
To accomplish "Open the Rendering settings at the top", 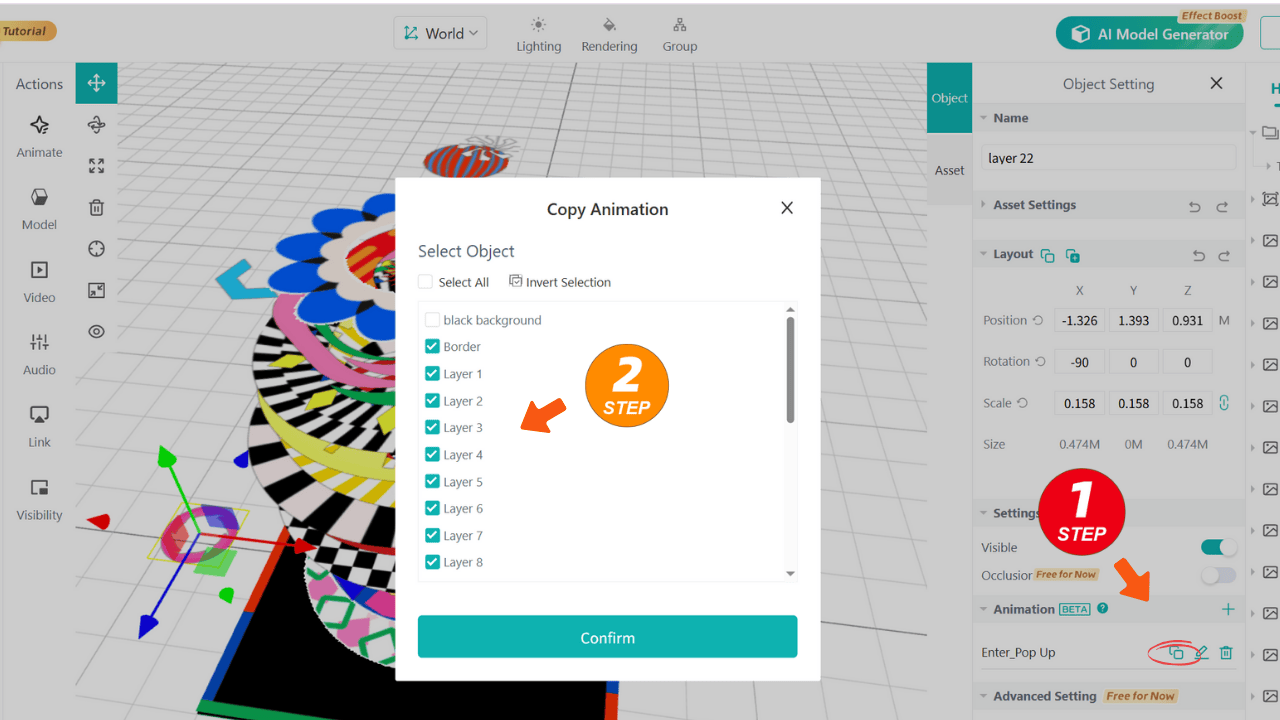I will click(x=609, y=33).
